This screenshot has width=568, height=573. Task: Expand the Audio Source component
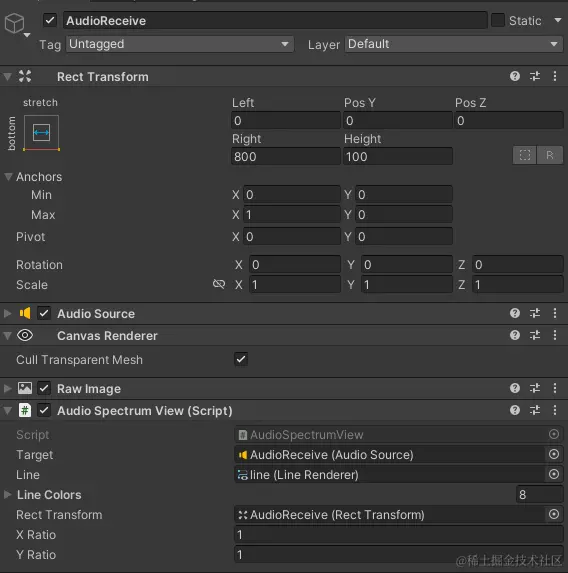[x=7, y=314]
